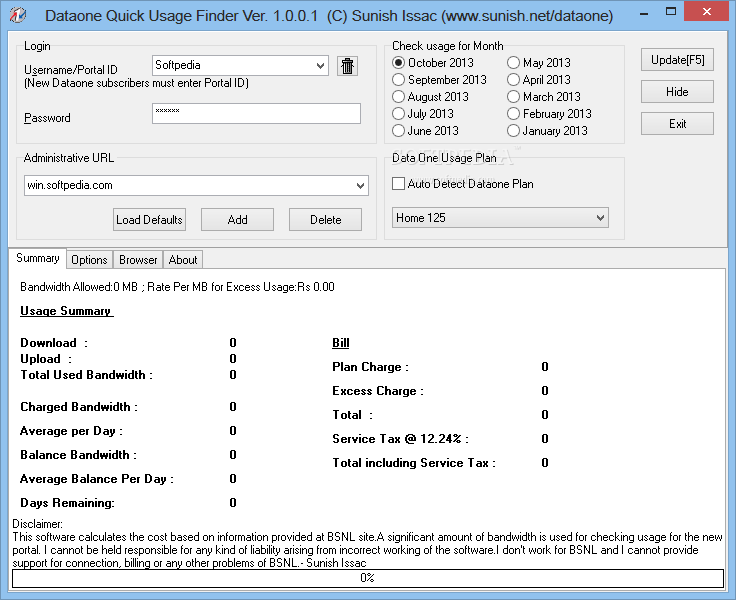The width and height of the screenshot is (736, 600).
Task: Click the 0% progress bar
Action: pos(368,578)
